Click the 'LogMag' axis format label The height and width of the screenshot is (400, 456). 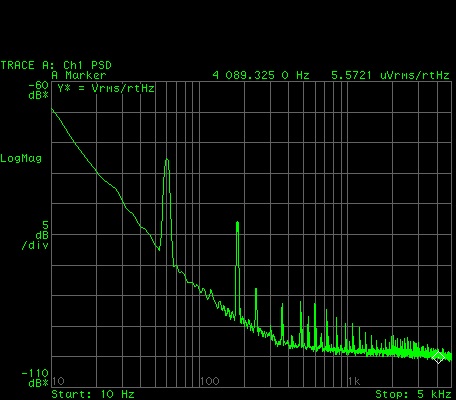[x=21, y=158]
